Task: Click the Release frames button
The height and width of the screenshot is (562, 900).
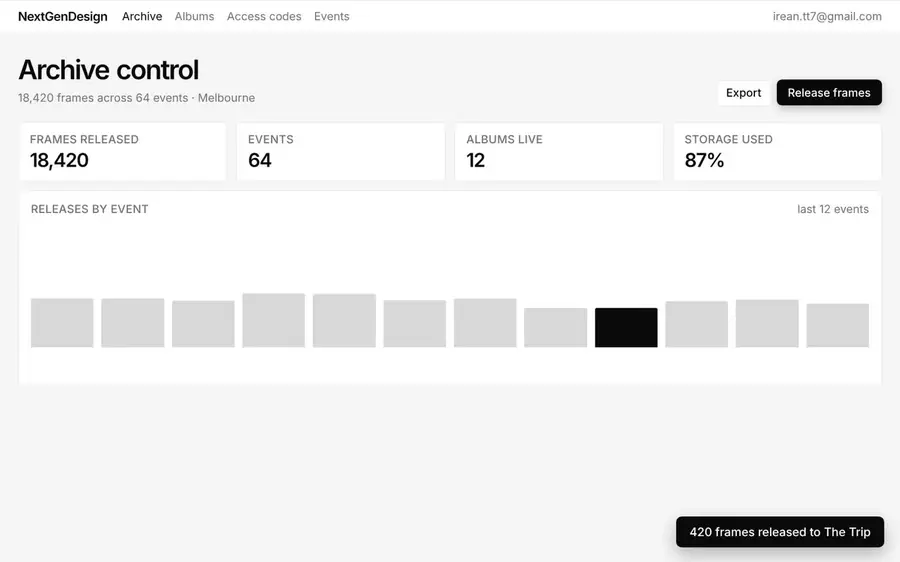Action: click(829, 92)
